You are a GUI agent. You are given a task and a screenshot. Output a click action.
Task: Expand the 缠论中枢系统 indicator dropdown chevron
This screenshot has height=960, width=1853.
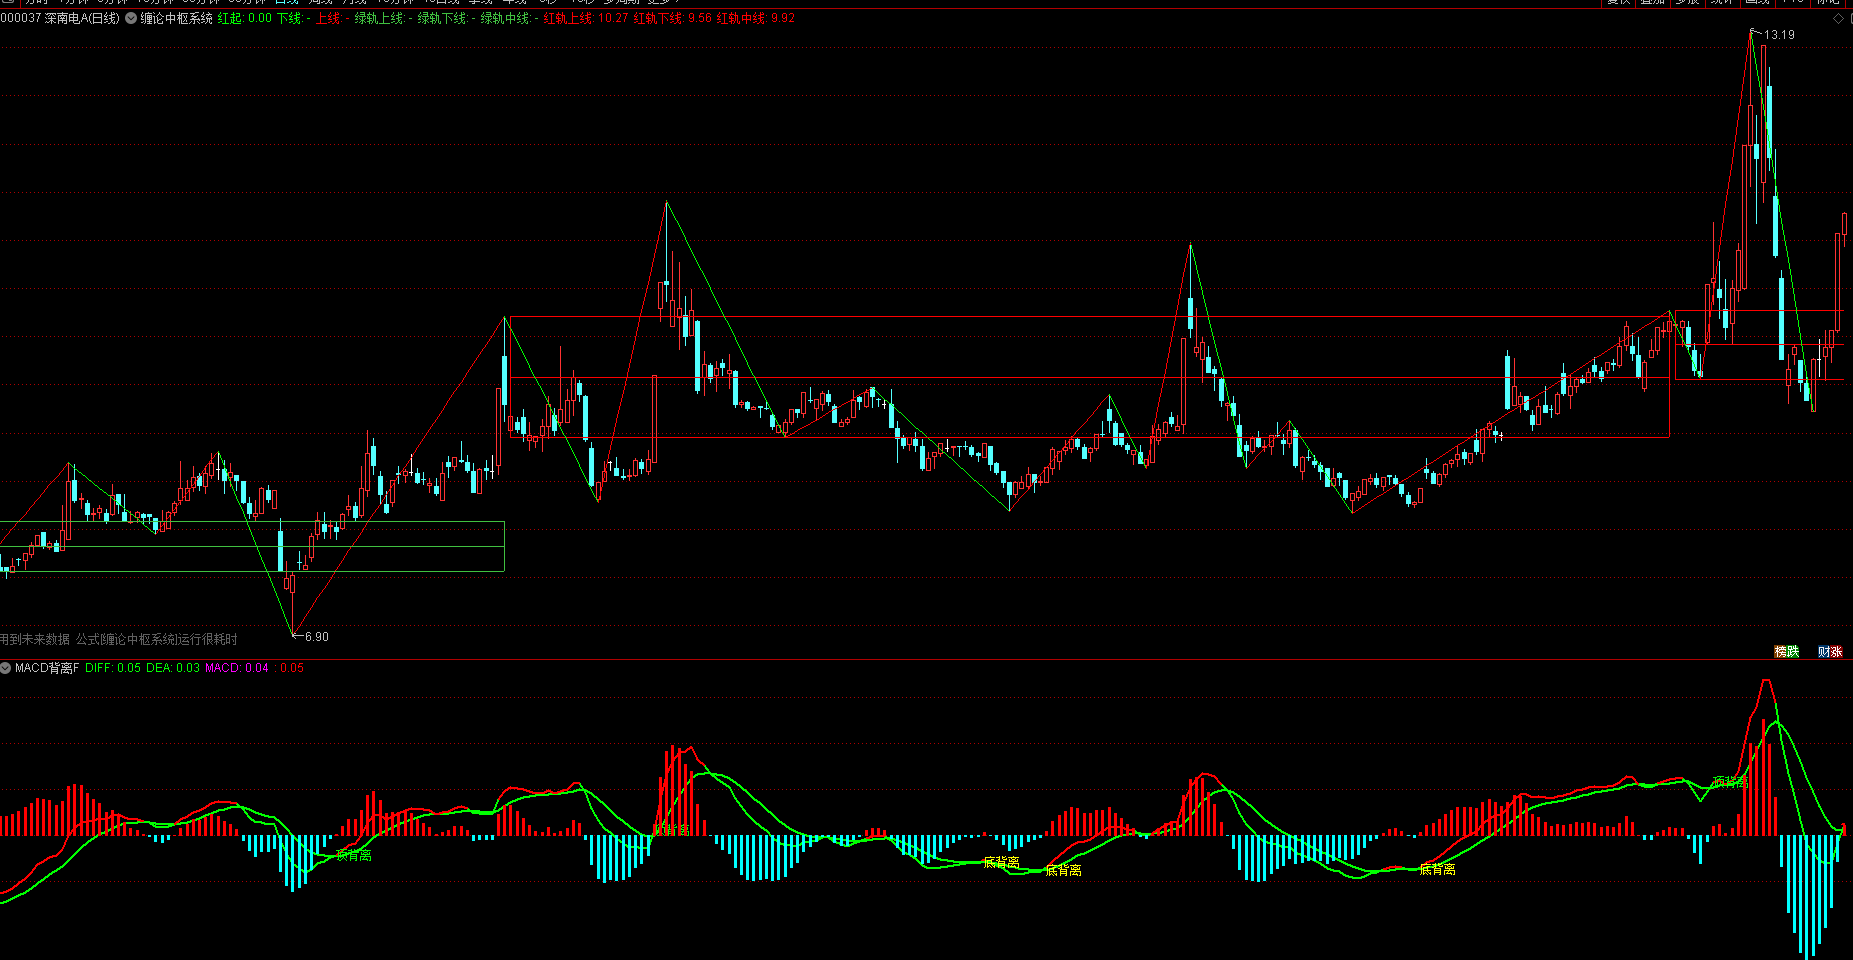point(131,18)
